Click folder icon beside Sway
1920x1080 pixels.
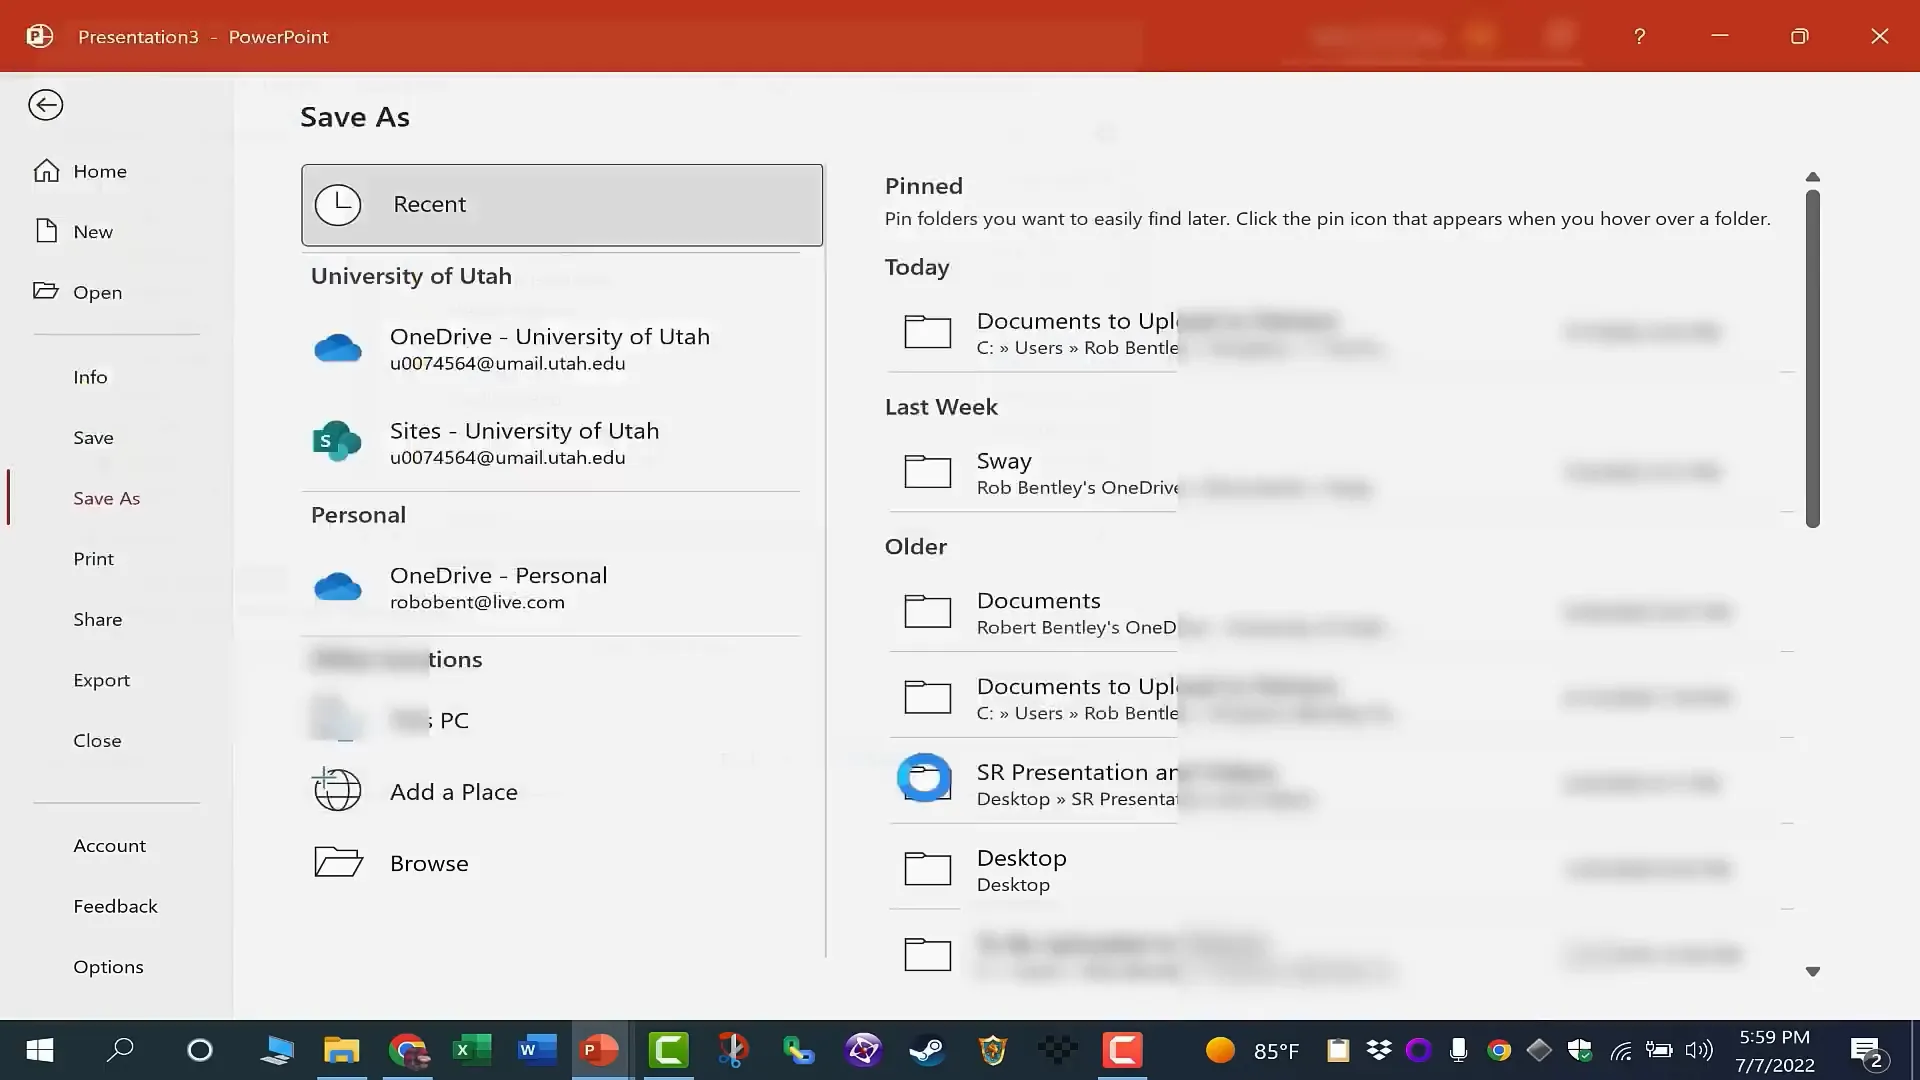pos(927,471)
